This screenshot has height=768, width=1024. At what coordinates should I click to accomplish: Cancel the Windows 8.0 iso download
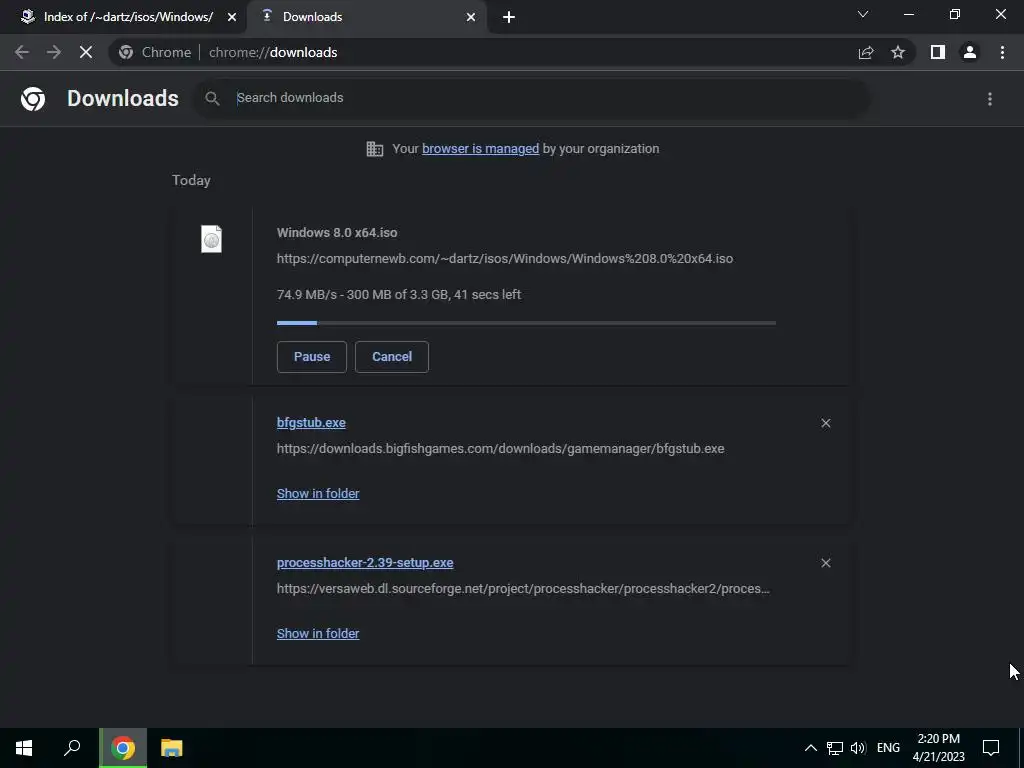pos(392,357)
